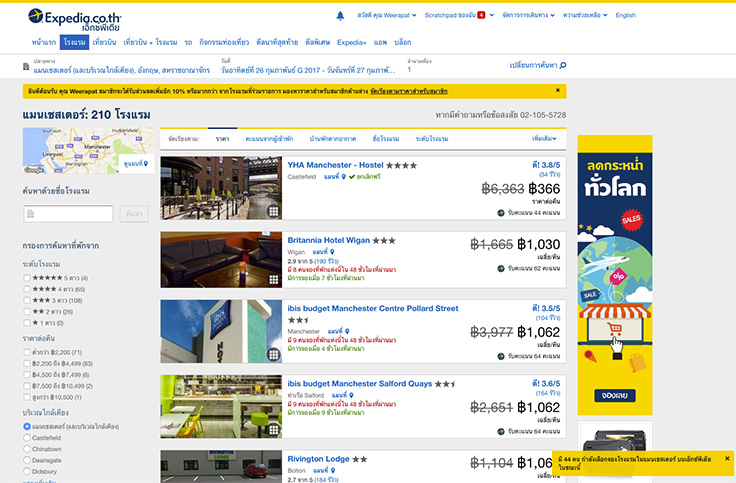The image size is (736, 483).
Task: Click the Manchester map thumbnail
Action: pyautogui.click(x=88, y=151)
